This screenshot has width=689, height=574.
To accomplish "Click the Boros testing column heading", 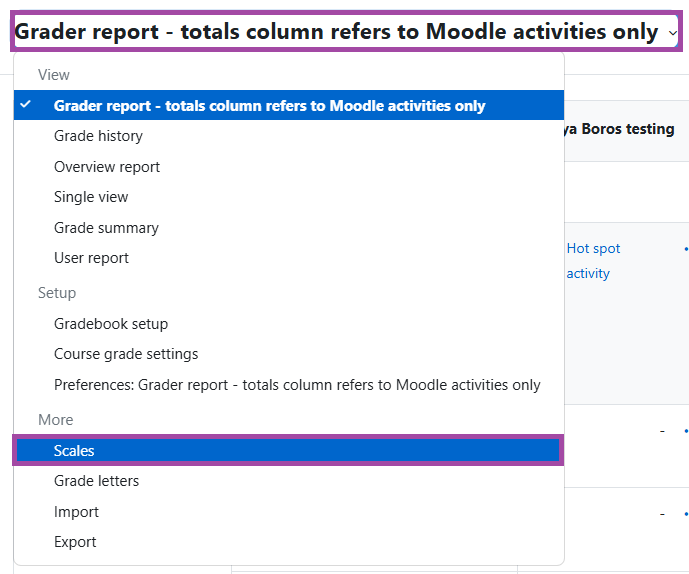I will click(x=620, y=129).
